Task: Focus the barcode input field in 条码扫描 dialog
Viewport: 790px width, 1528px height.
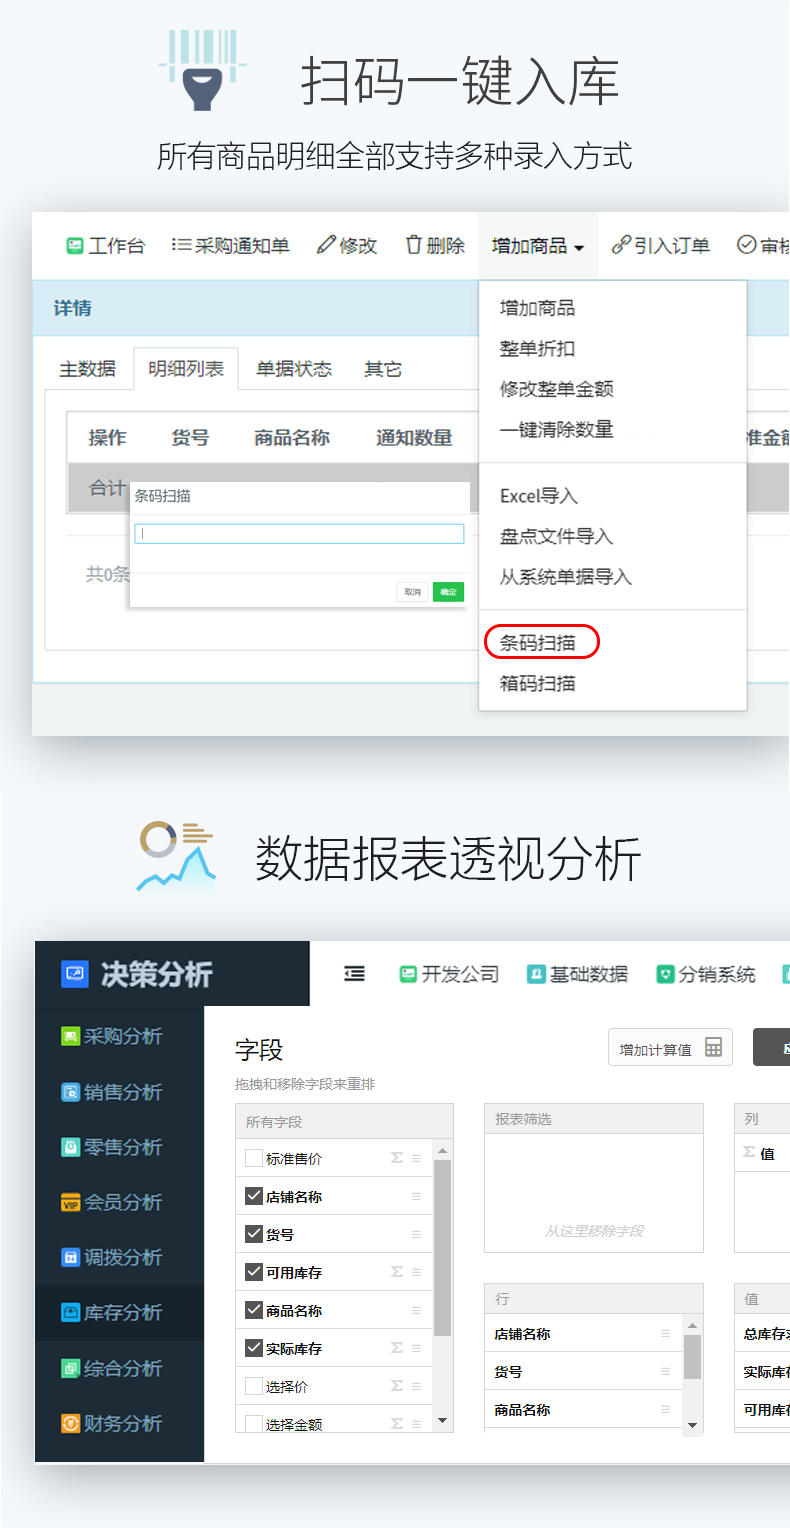Action: click(299, 534)
